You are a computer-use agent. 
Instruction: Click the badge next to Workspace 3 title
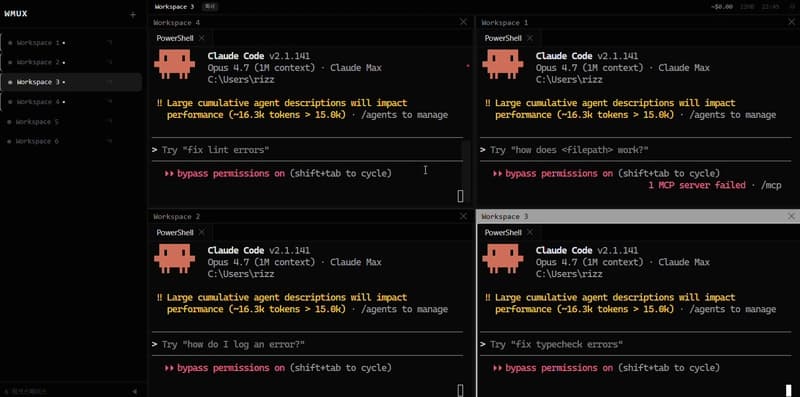210,7
